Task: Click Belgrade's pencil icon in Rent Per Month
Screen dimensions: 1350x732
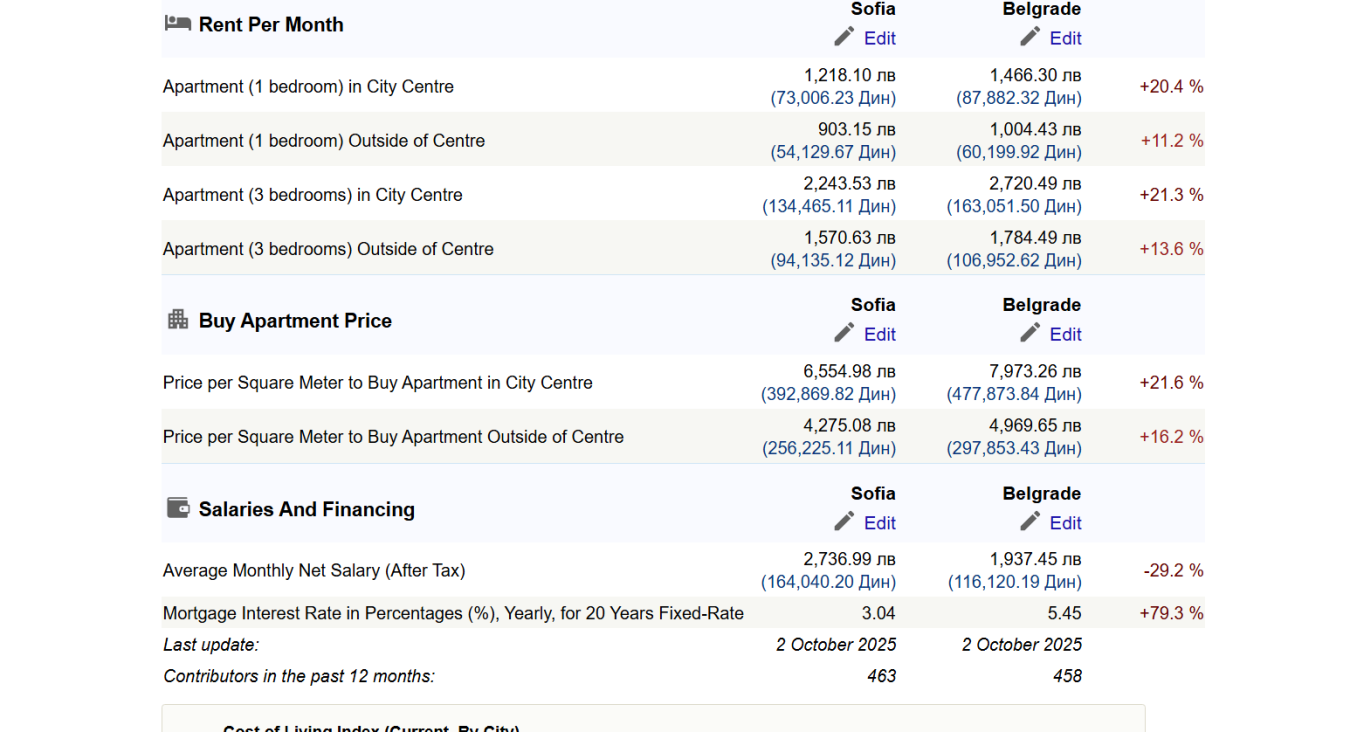Action: (1031, 37)
